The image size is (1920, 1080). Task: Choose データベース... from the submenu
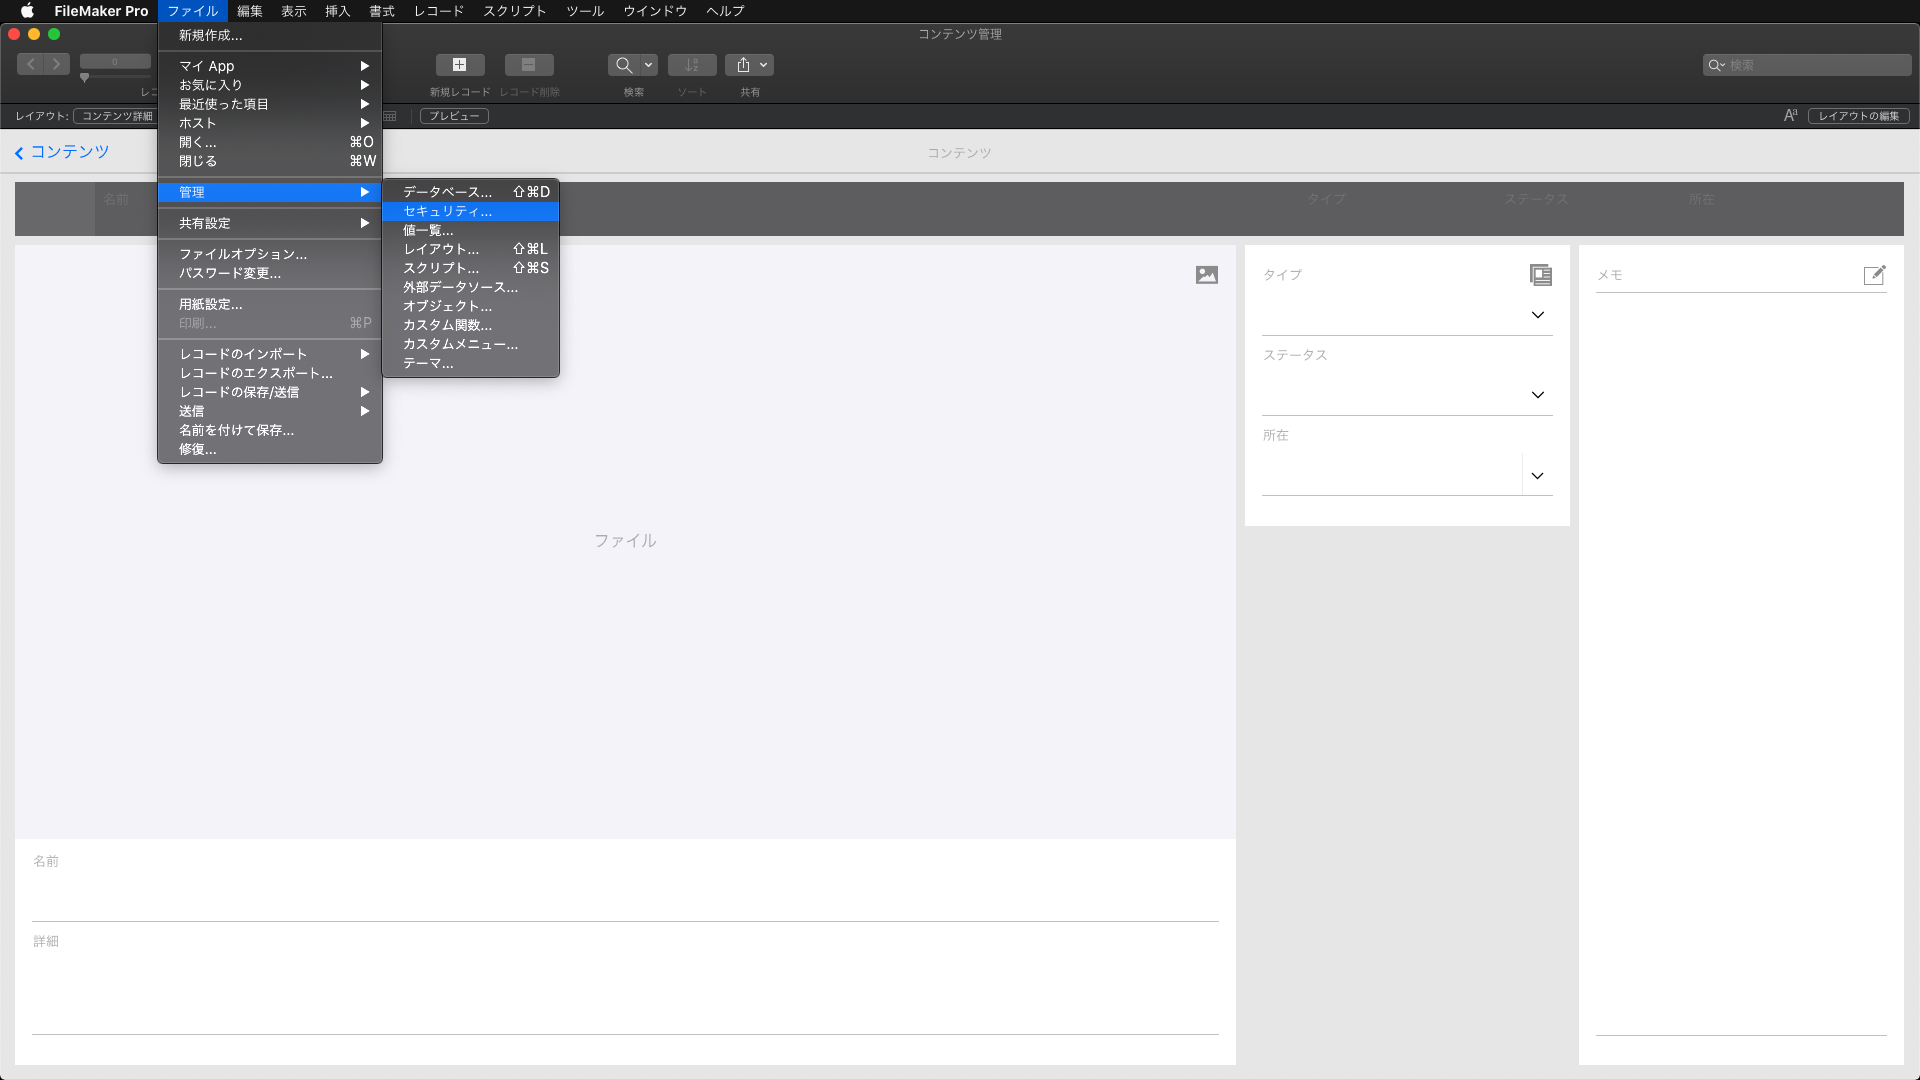click(x=447, y=192)
